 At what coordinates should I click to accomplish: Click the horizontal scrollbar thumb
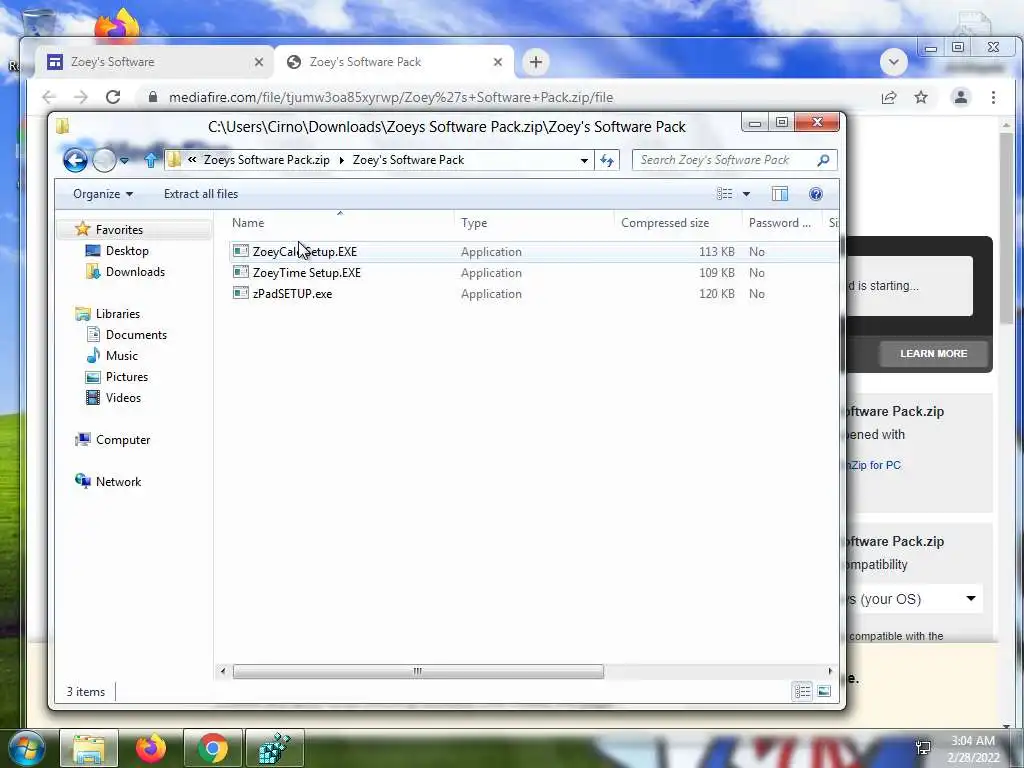point(418,671)
